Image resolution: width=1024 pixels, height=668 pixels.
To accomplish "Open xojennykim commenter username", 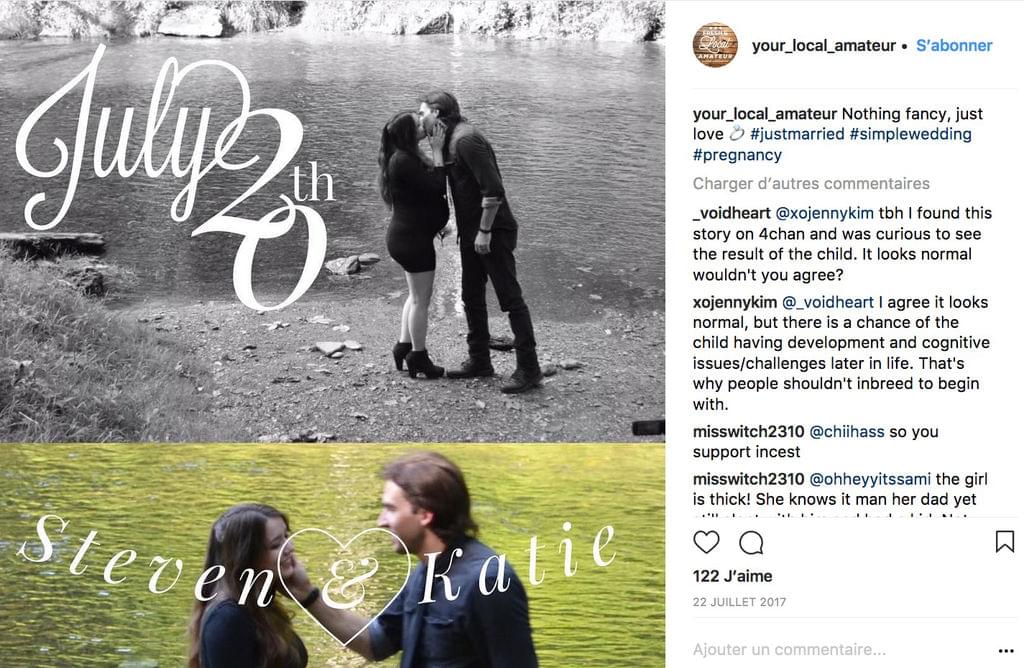I will click(735, 302).
